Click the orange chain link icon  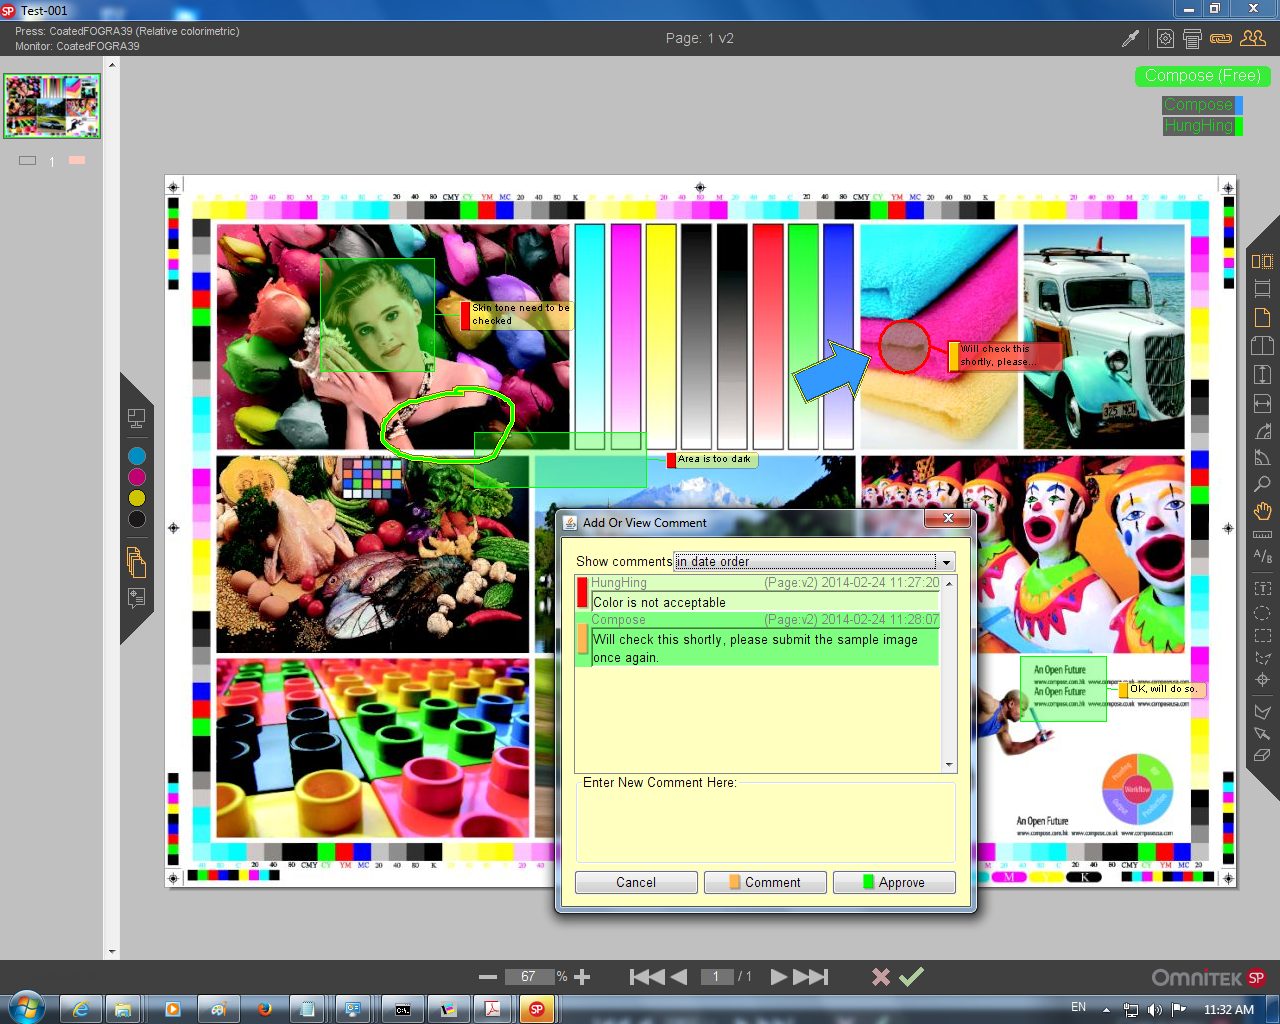[x=1221, y=38]
